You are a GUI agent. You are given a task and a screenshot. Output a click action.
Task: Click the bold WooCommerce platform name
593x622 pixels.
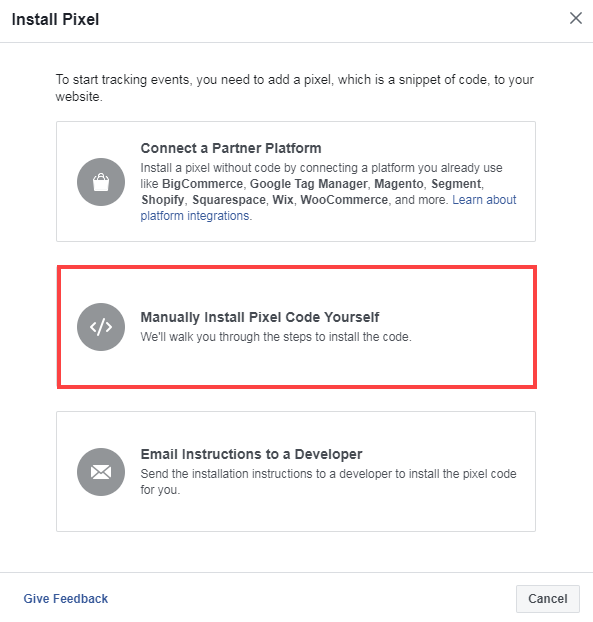pos(344,200)
